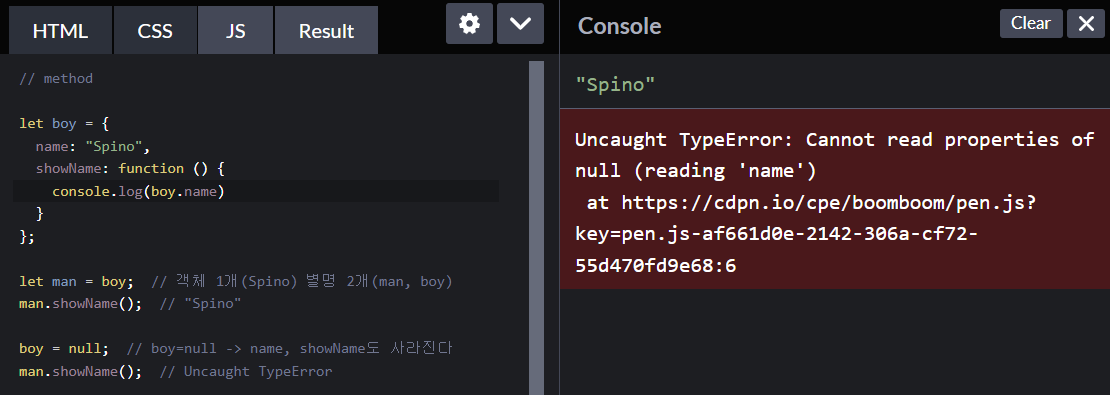Viewport: 1110px width, 395px height.
Task: Expand the chevron-down view options menu
Action: [520, 24]
